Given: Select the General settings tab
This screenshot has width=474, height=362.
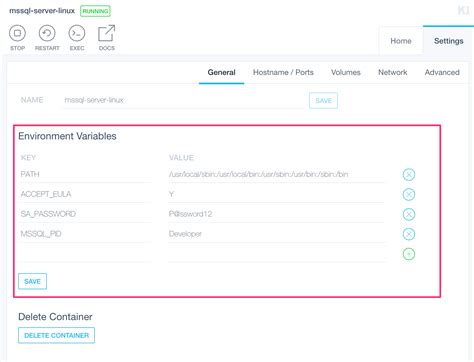Looking at the screenshot, I should click(221, 72).
